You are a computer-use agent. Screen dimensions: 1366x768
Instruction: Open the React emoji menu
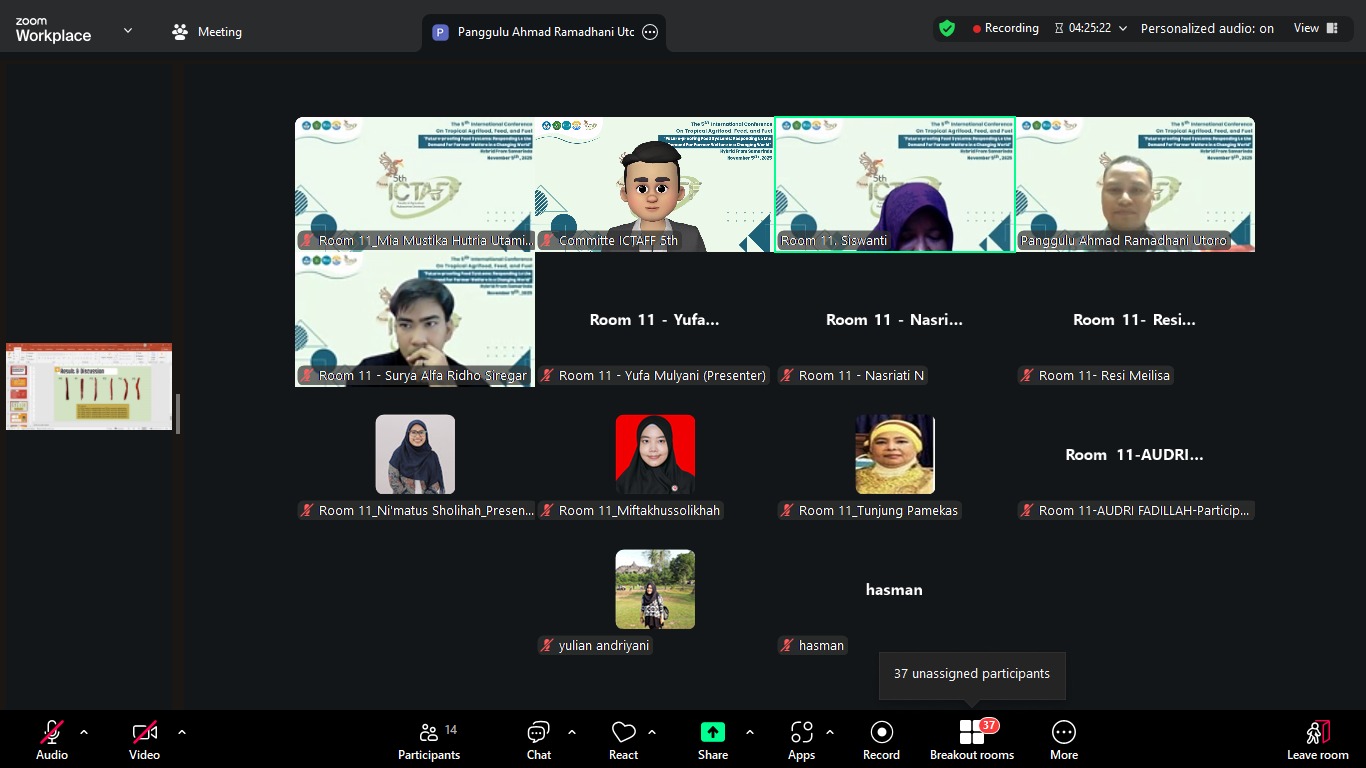click(x=624, y=740)
